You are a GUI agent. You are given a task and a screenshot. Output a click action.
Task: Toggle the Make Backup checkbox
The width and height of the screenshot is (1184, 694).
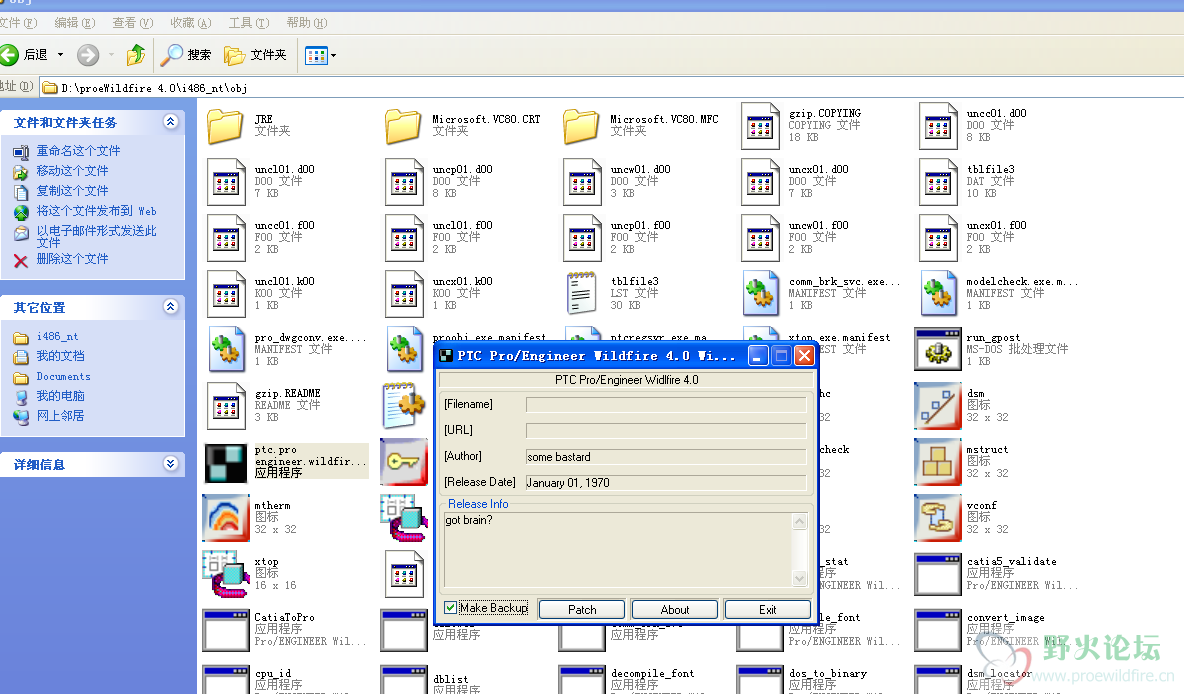point(451,608)
